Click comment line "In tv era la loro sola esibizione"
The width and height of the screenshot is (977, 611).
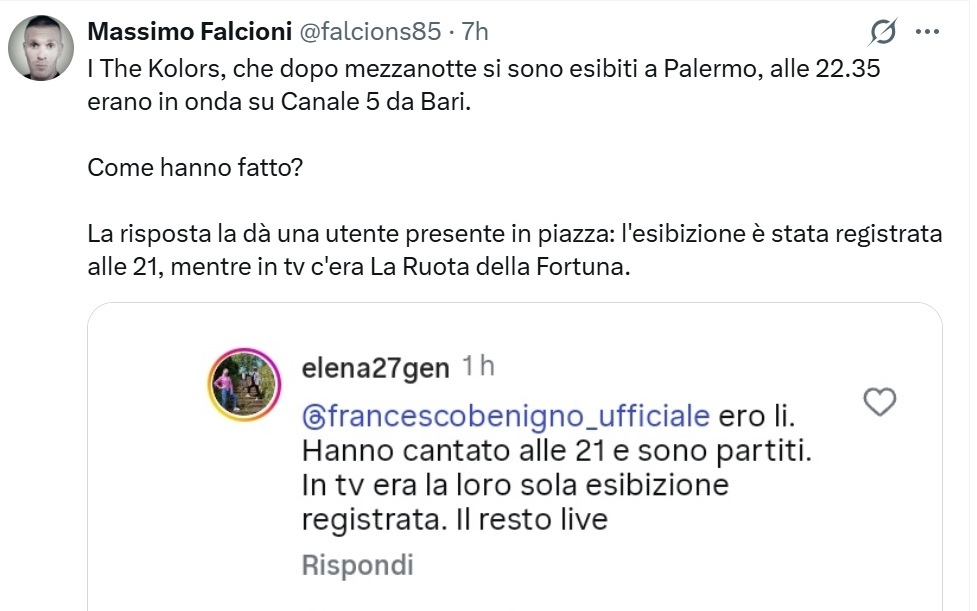515,486
